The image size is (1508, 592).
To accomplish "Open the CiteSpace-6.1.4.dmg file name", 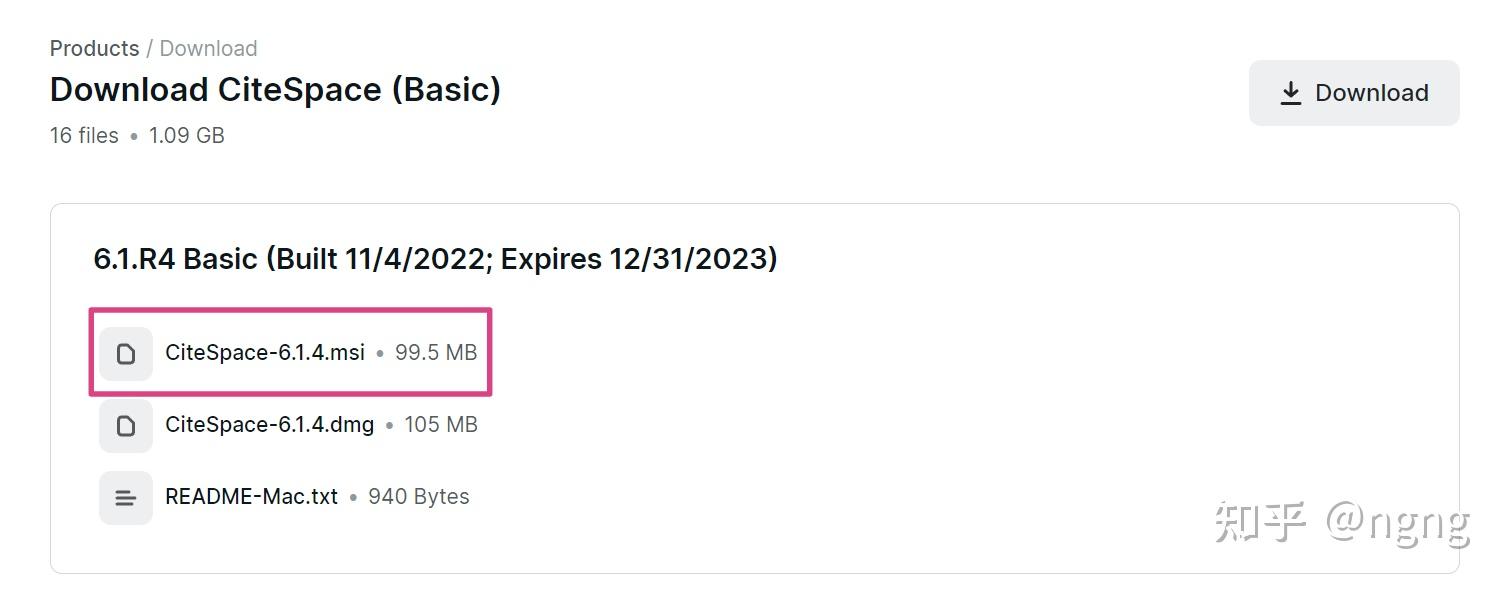I will pos(270,425).
